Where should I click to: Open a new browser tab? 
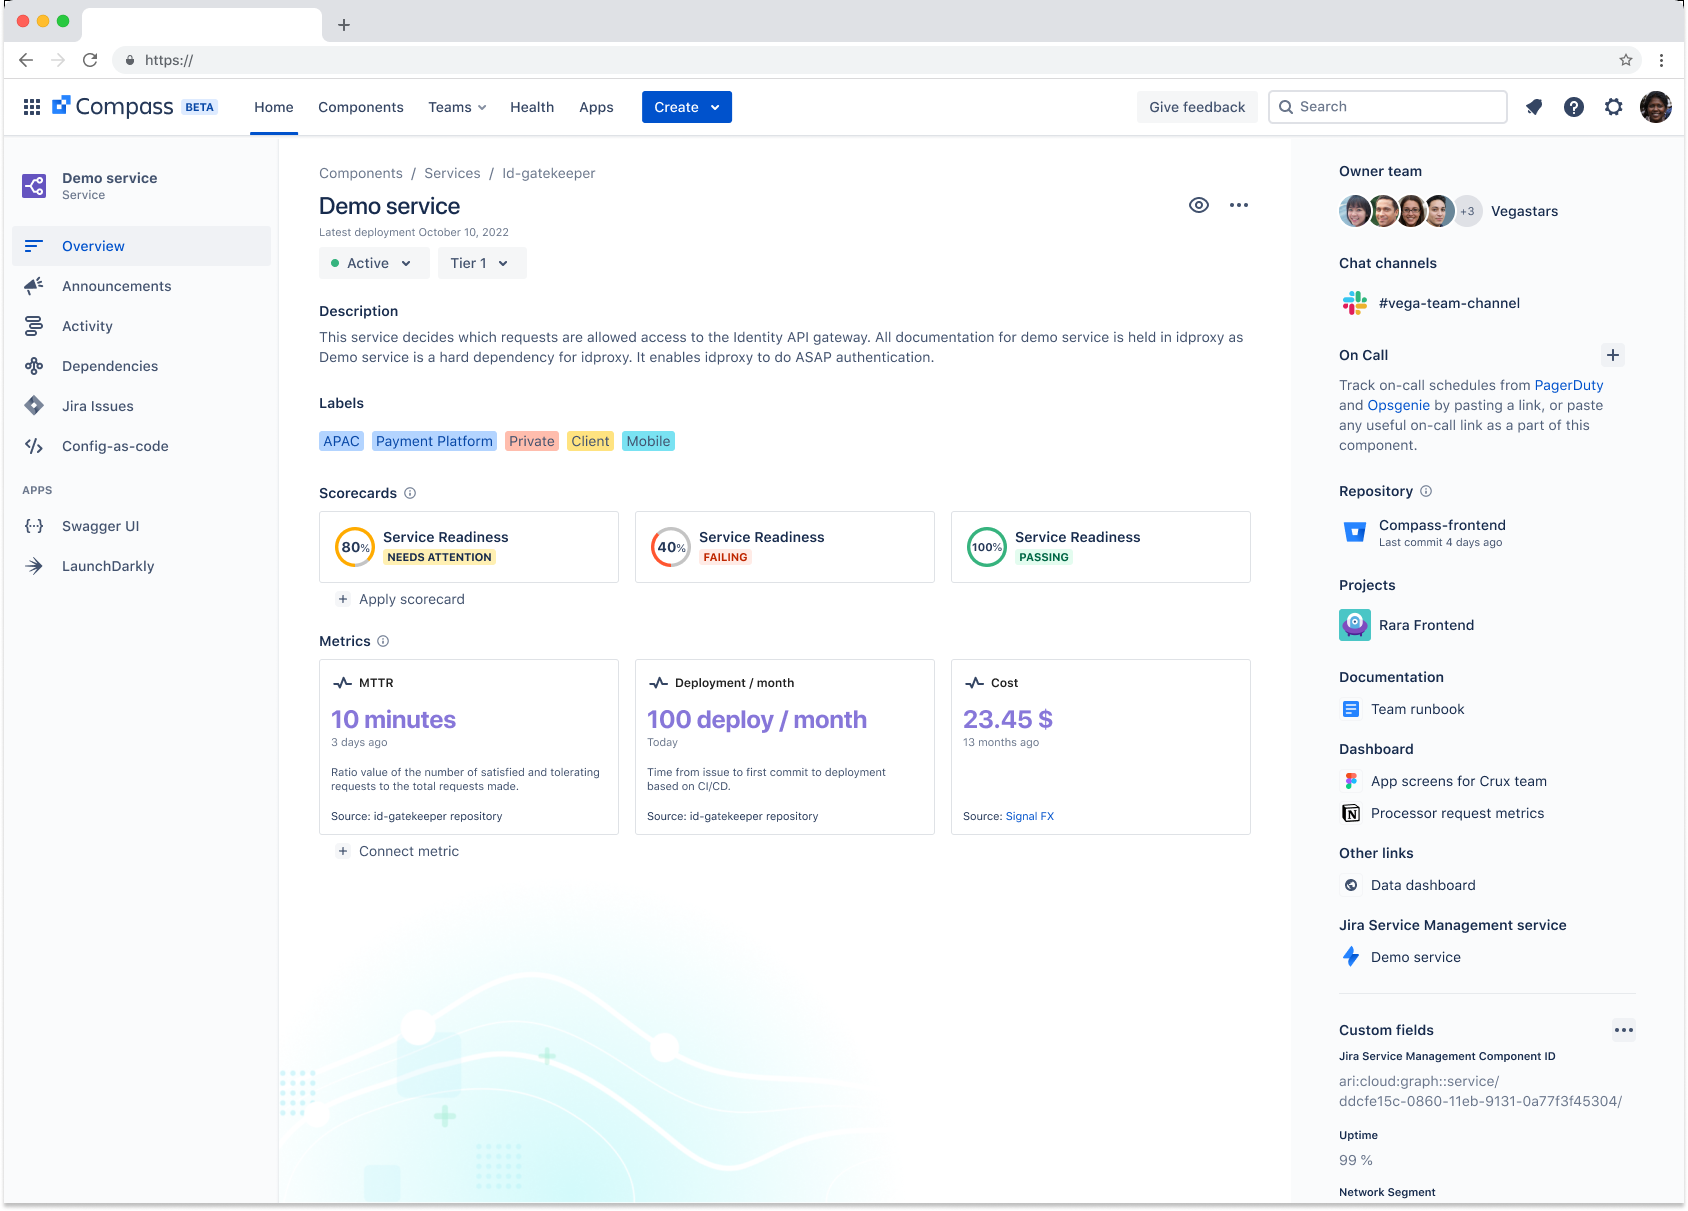point(344,25)
